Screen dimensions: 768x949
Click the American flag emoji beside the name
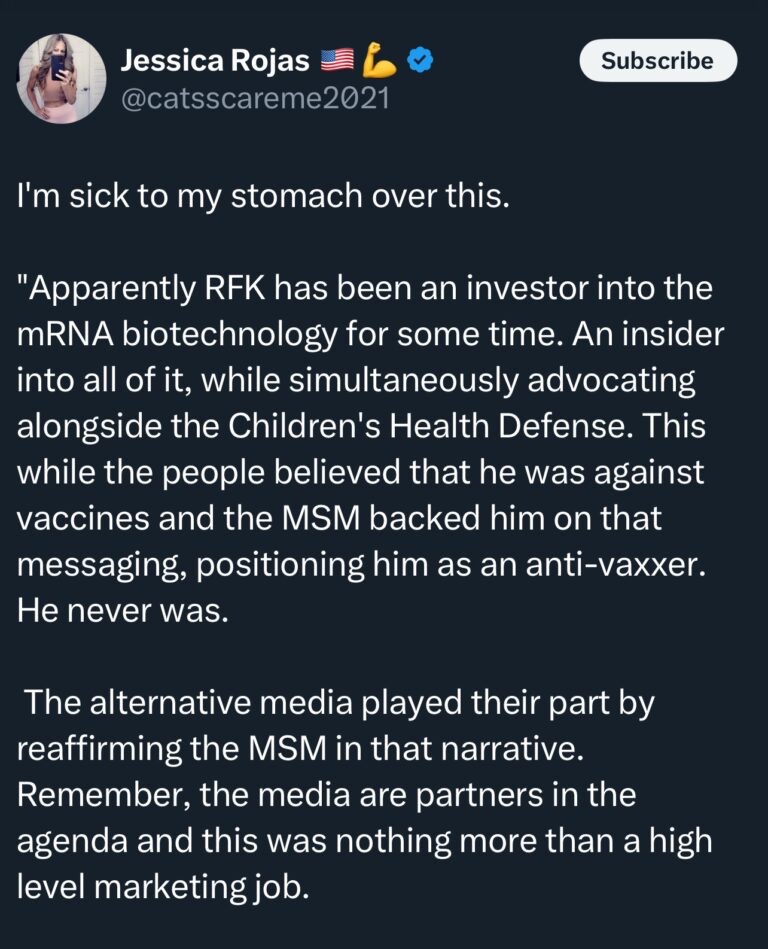[x=337, y=59]
